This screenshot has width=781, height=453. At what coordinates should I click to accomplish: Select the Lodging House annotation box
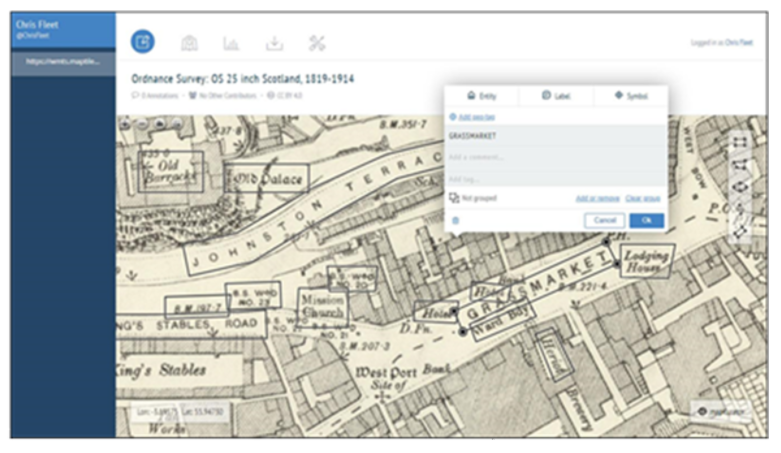point(646,262)
